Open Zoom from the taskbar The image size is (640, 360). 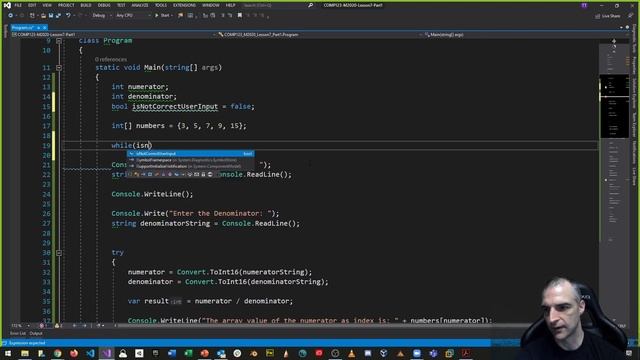tap(417, 353)
